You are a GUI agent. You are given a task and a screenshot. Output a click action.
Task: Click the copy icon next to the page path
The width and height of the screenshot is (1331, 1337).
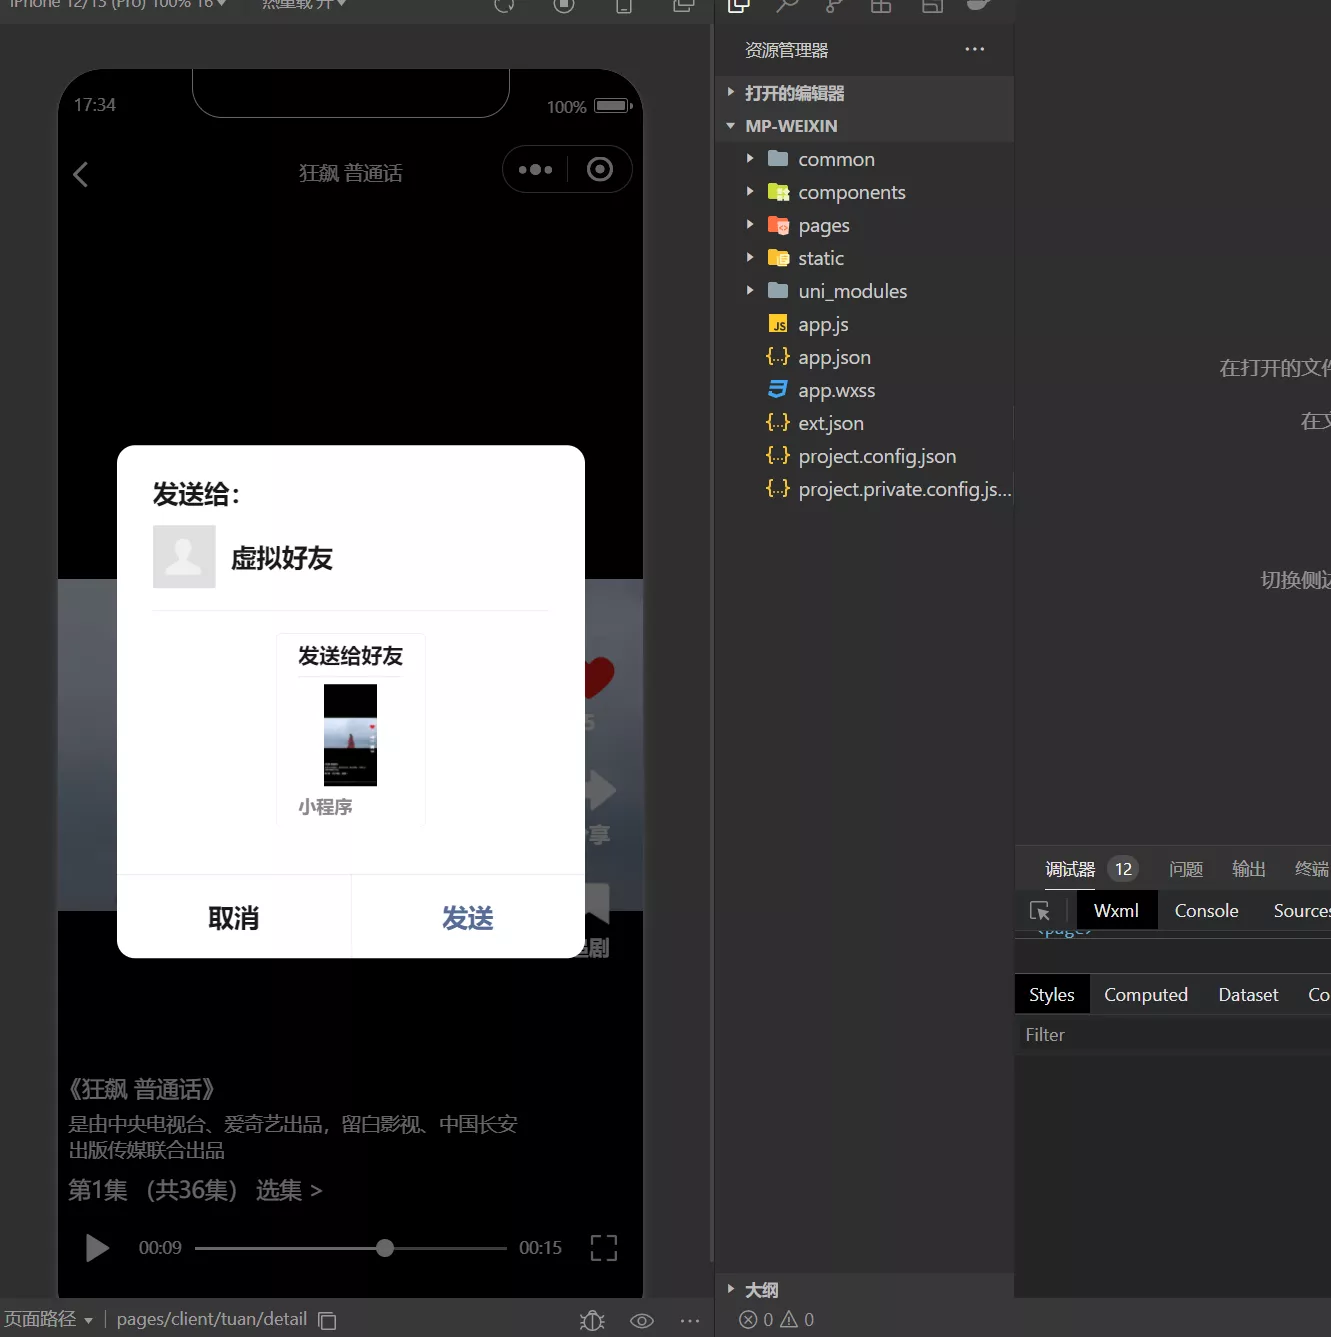(x=327, y=1320)
